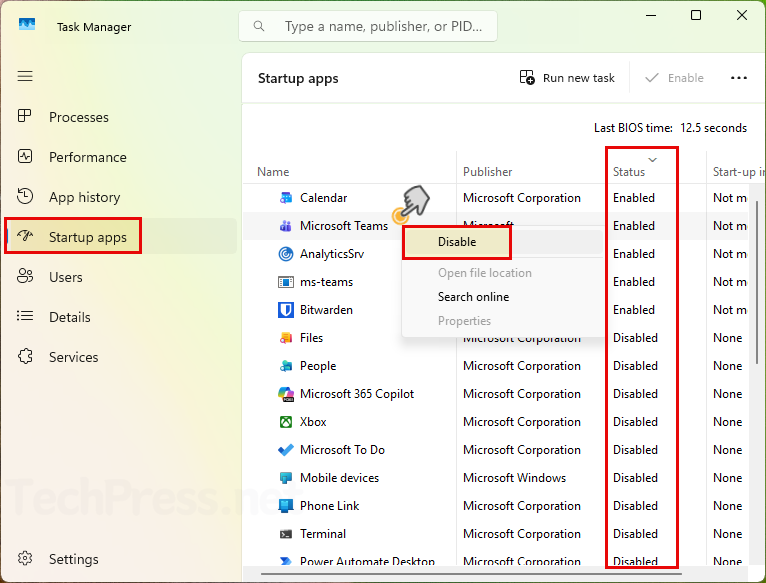
Task: Click the Microsoft 365 Copilot icon
Action: (x=286, y=394)
